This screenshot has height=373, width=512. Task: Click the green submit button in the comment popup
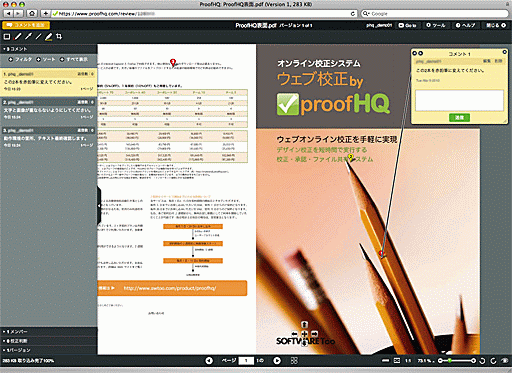pyautogui.click(x=459, y=117)
